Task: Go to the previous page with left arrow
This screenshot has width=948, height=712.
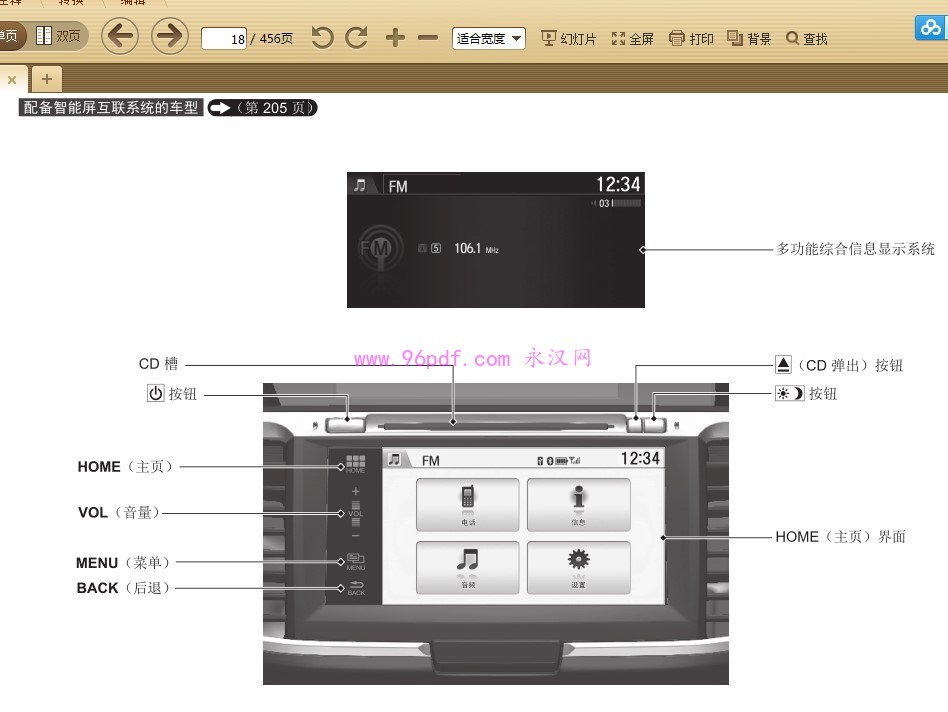Action: (x=120, y=37)
